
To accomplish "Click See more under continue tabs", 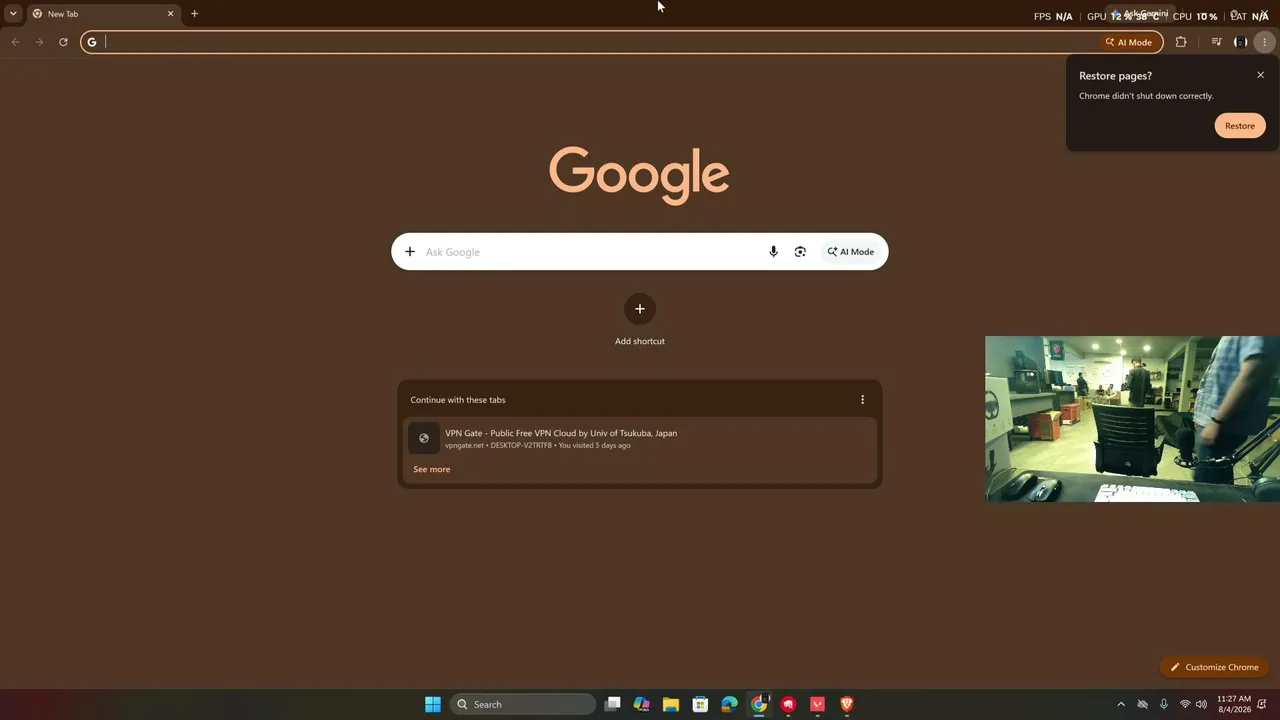I will click(x=432, y=469).
